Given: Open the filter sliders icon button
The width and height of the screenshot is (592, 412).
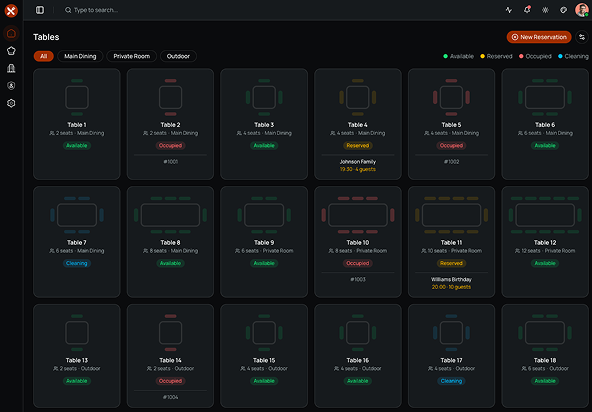Looking at the screenshot, I should pos(582,37).
